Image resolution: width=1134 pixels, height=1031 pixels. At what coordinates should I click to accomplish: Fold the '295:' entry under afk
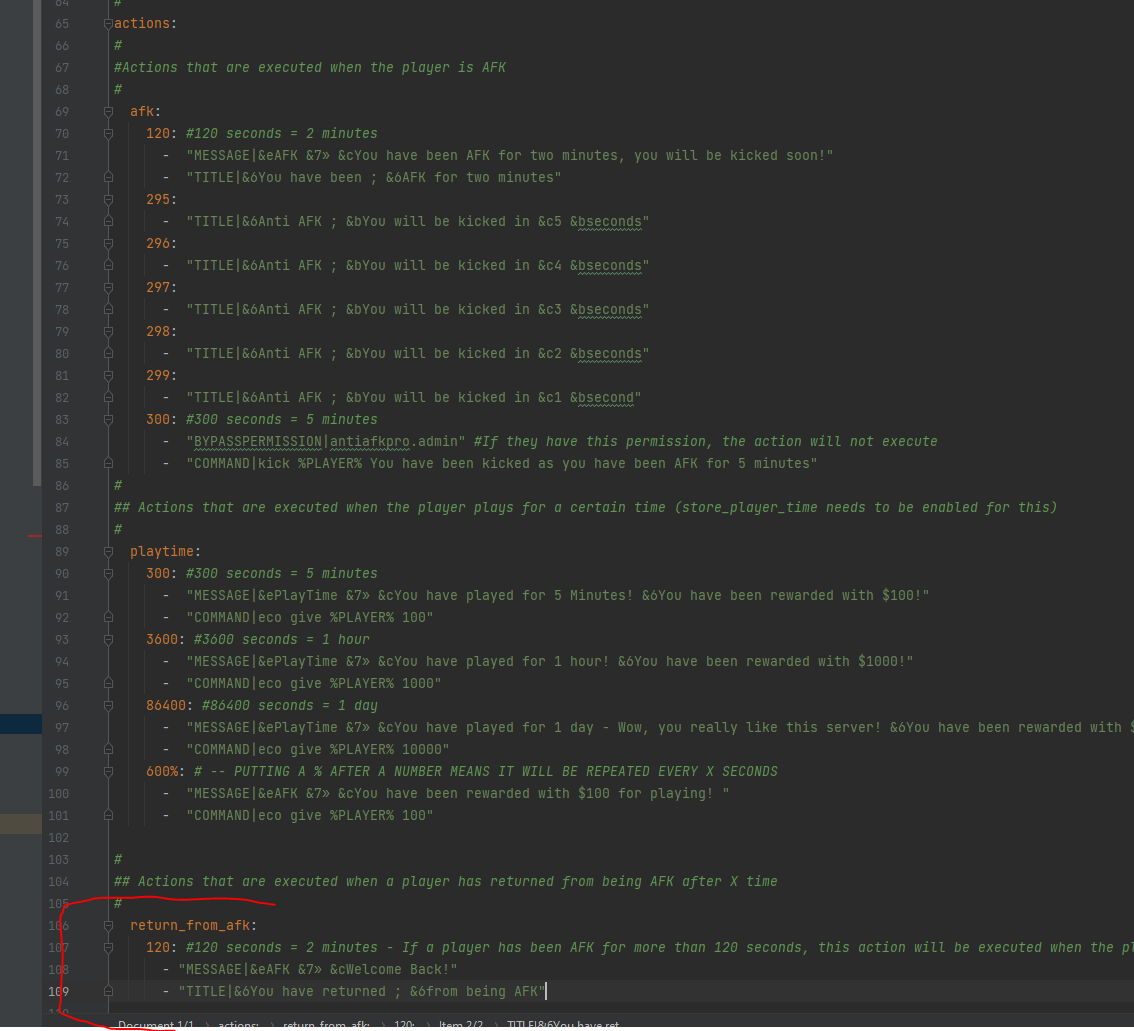[108, 200]
